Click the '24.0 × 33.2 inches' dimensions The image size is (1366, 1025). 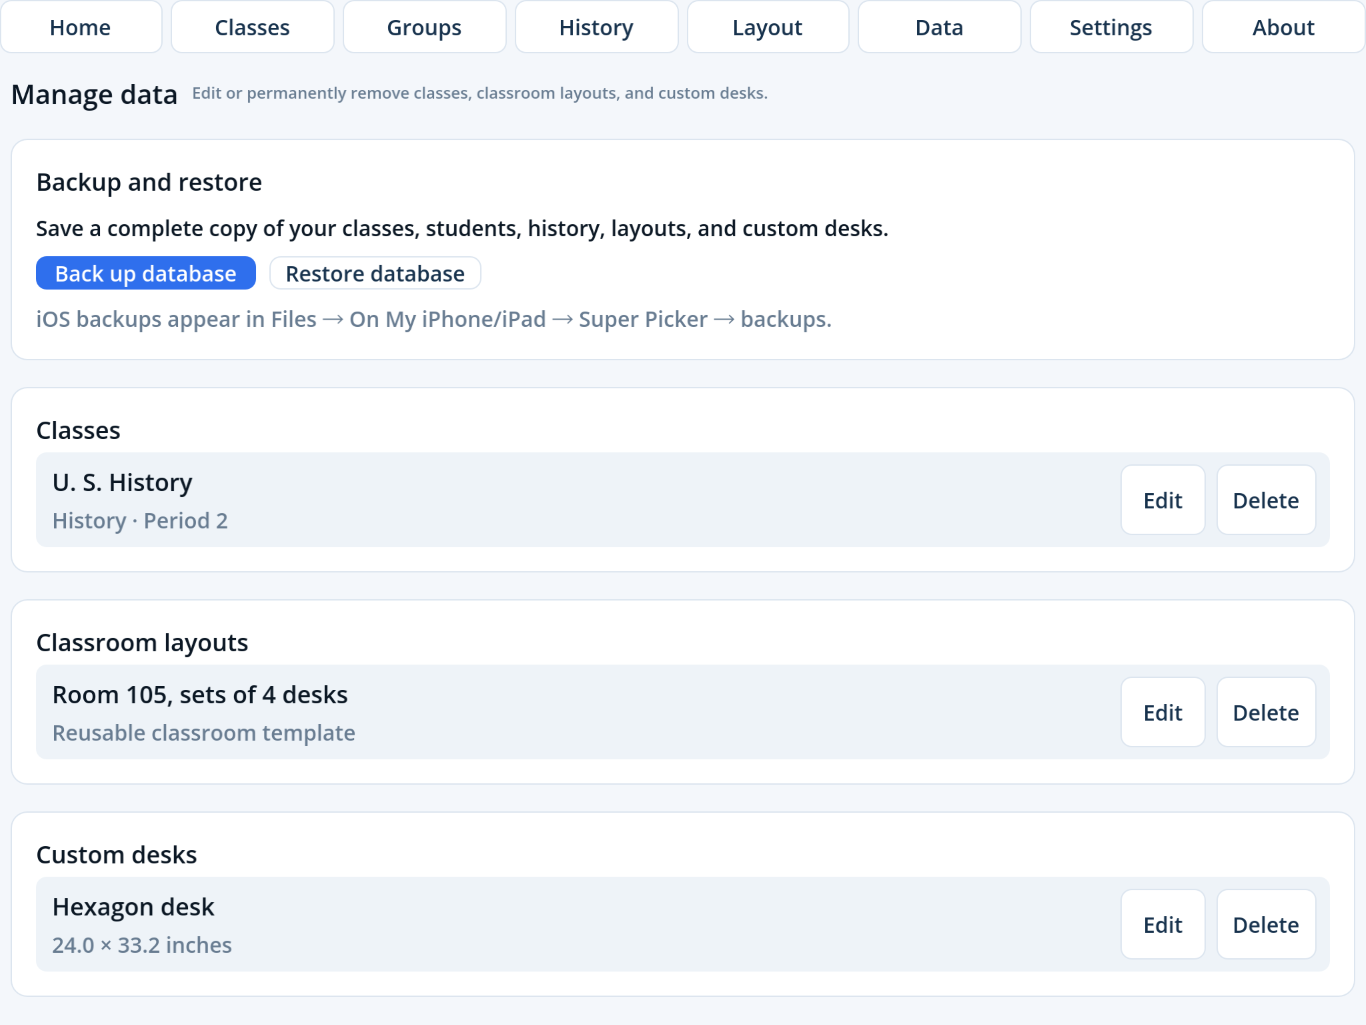(x=142, y=945)
